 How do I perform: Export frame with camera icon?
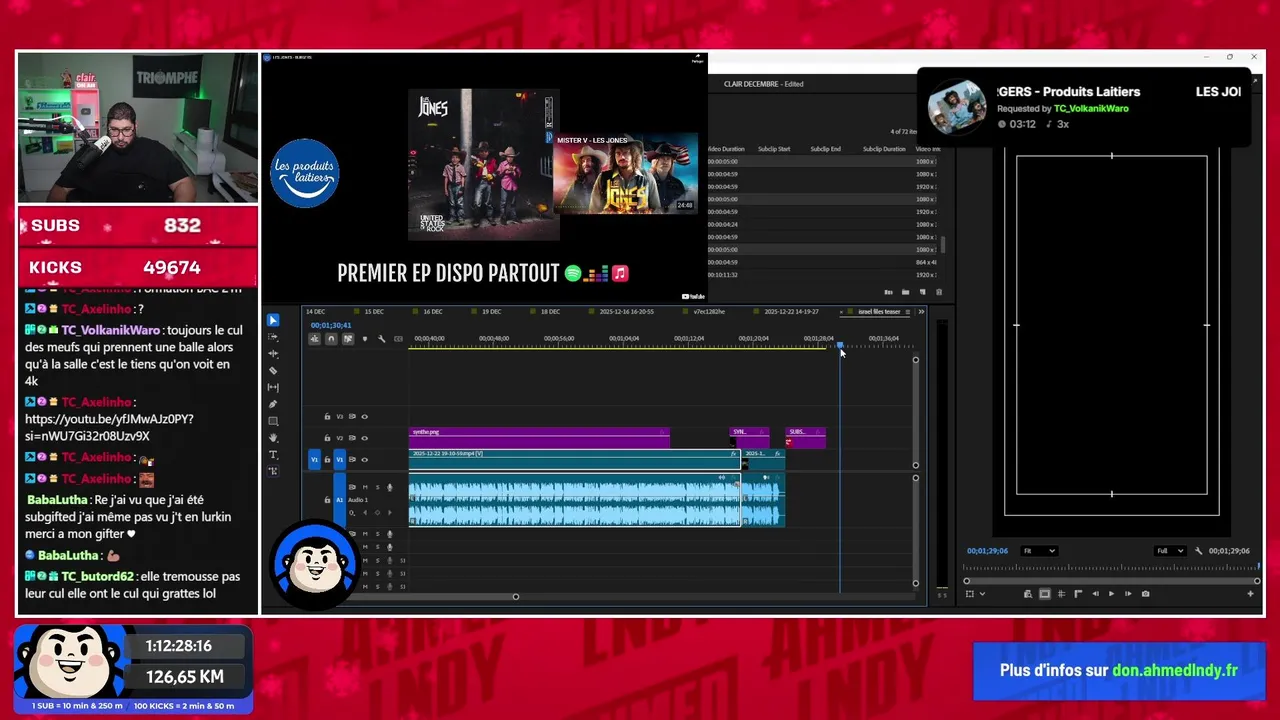point(1145,594)
